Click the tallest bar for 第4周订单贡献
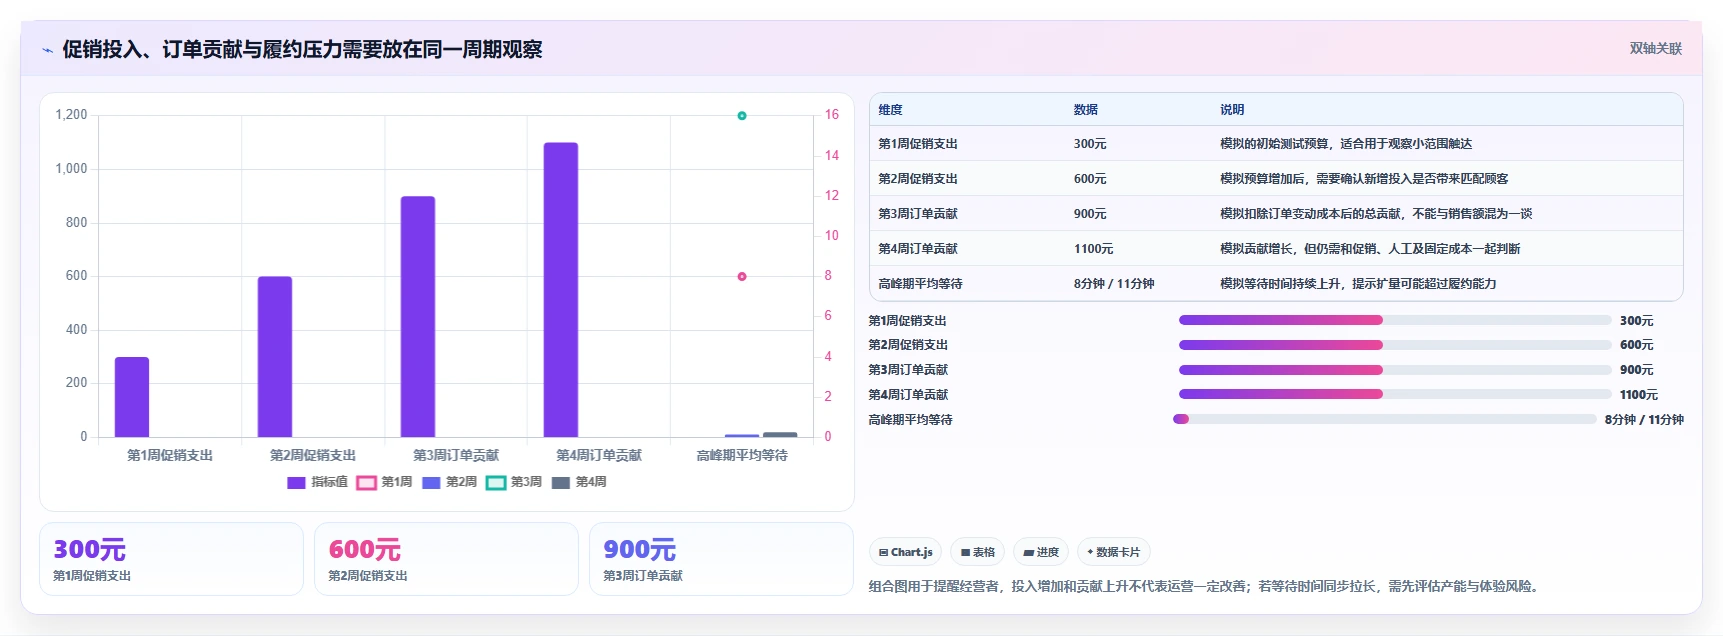 click(x=561, y=290)
